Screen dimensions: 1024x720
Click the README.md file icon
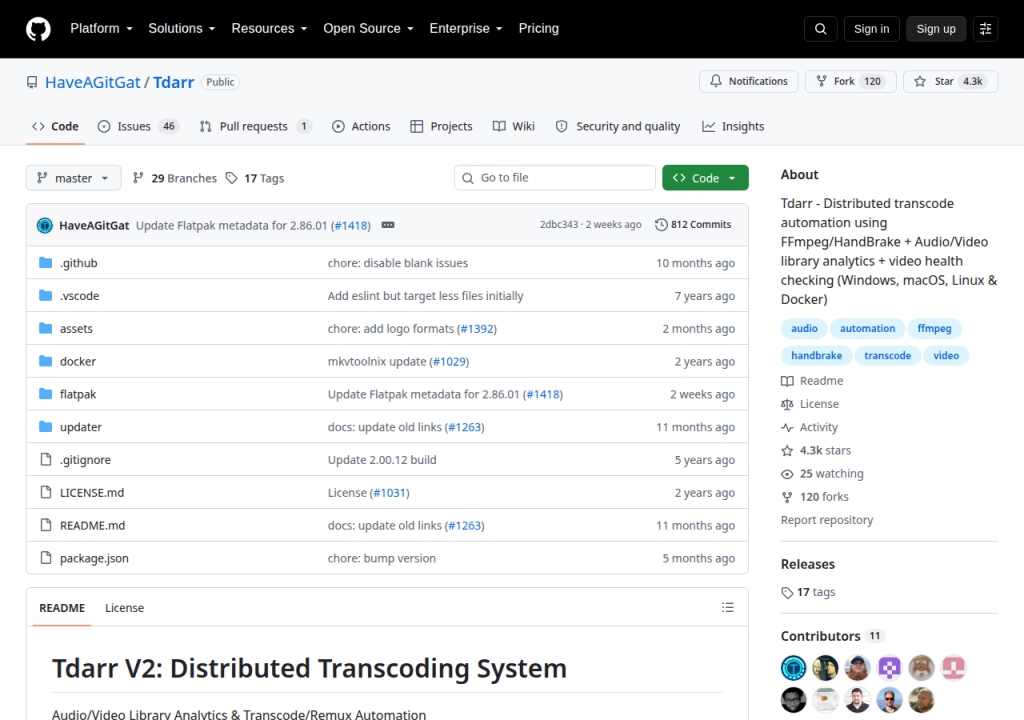[x=46, y=525]
